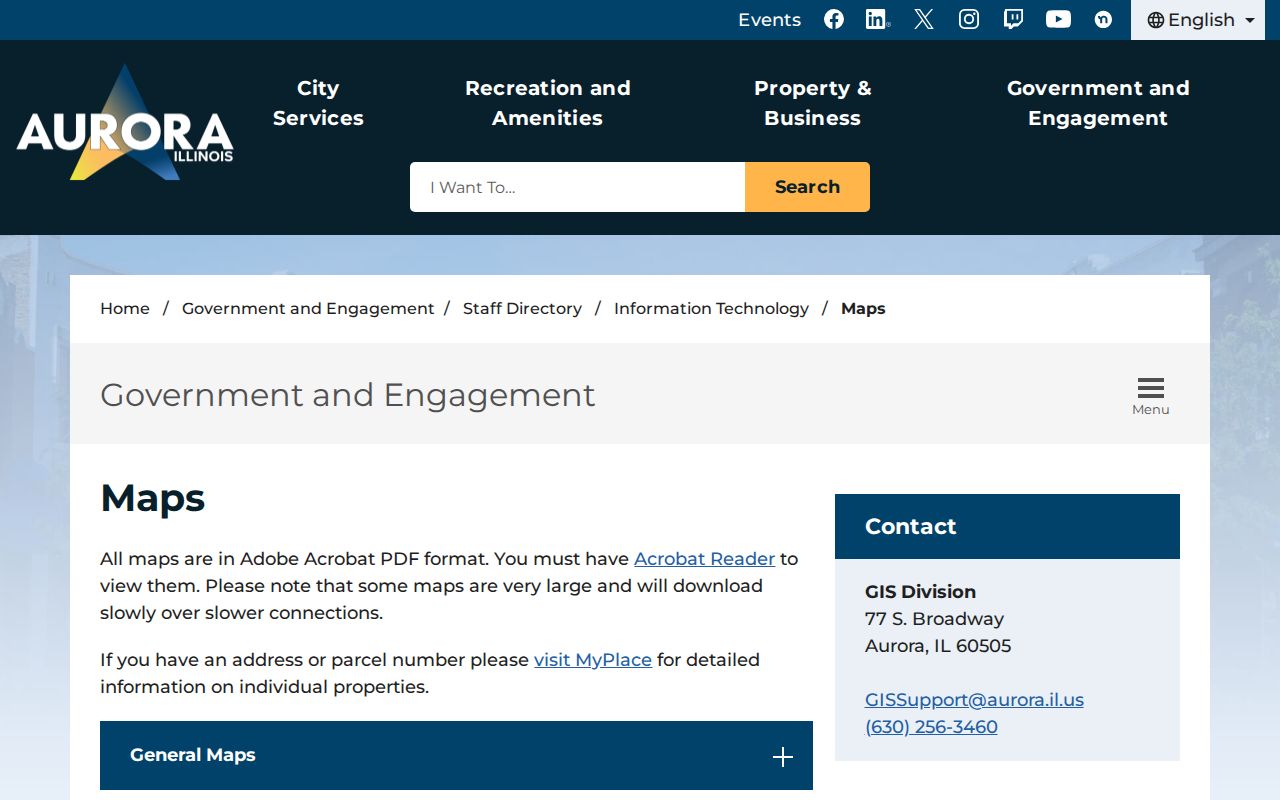
Task: Open Information Technology breadcrumb
Action: tap(711, 308)
